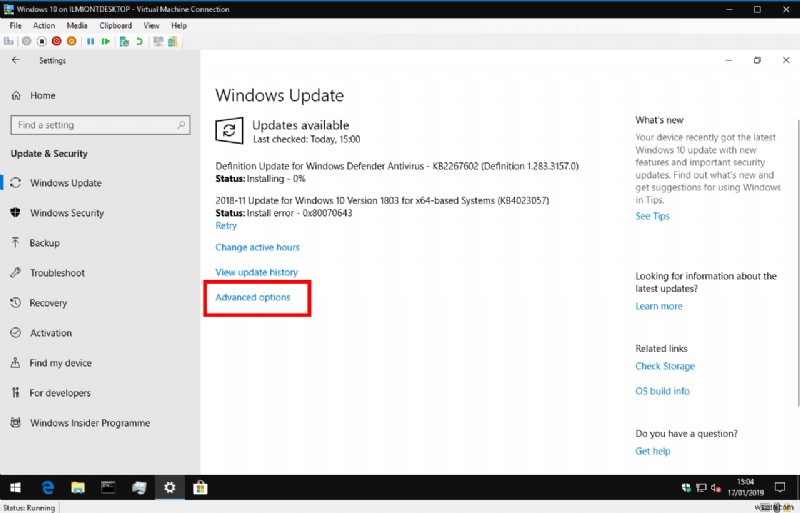
Task: Click the Status: Running text in the status bar
Action: [x=29, y=508]
